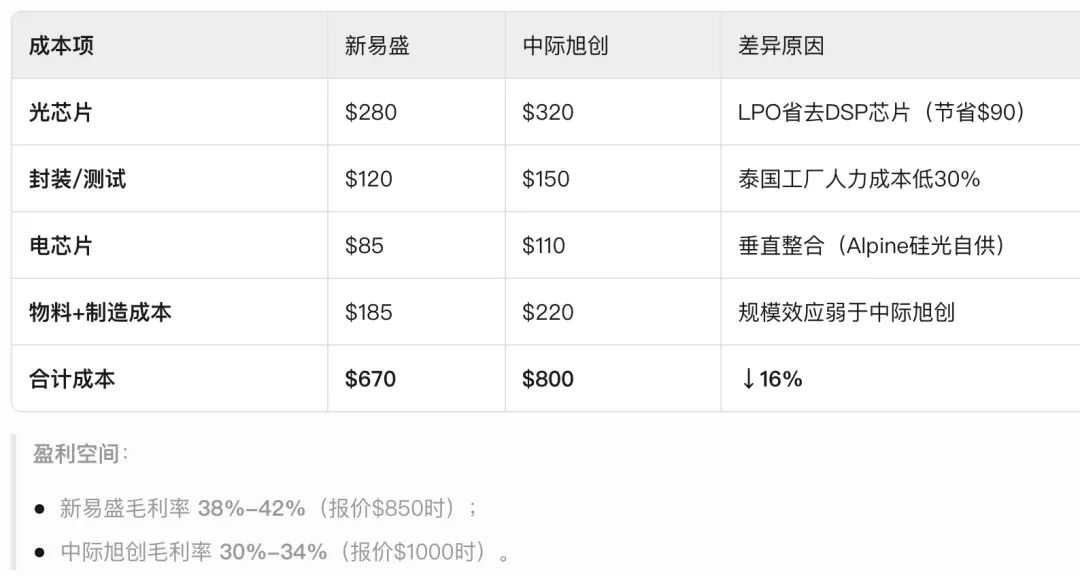
Task: Select the $150 cell
Action: (x=546, y=179)
